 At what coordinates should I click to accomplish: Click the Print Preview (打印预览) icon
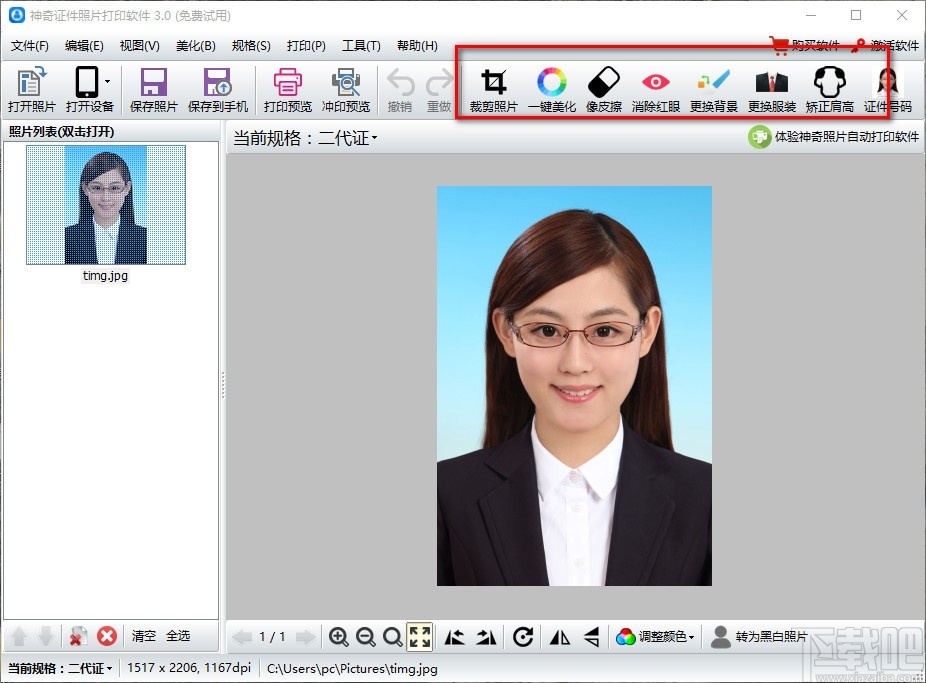tap(288, 90)
